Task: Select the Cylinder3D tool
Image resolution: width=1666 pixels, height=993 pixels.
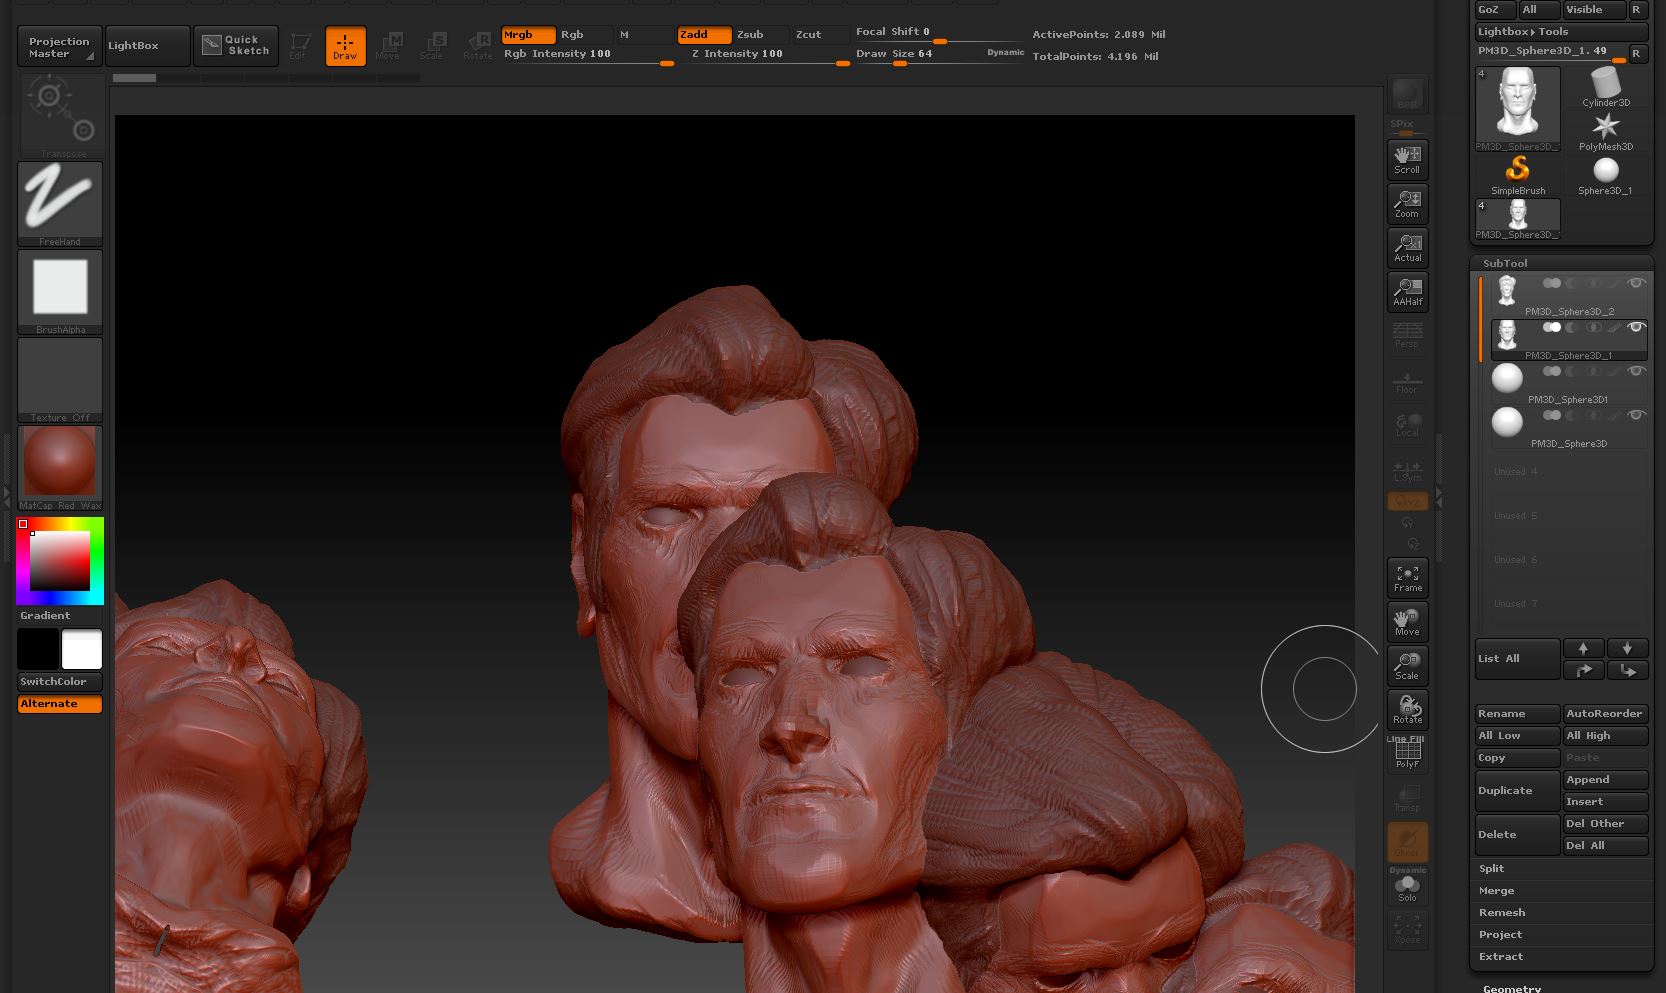Action: tap(1606, 87)
